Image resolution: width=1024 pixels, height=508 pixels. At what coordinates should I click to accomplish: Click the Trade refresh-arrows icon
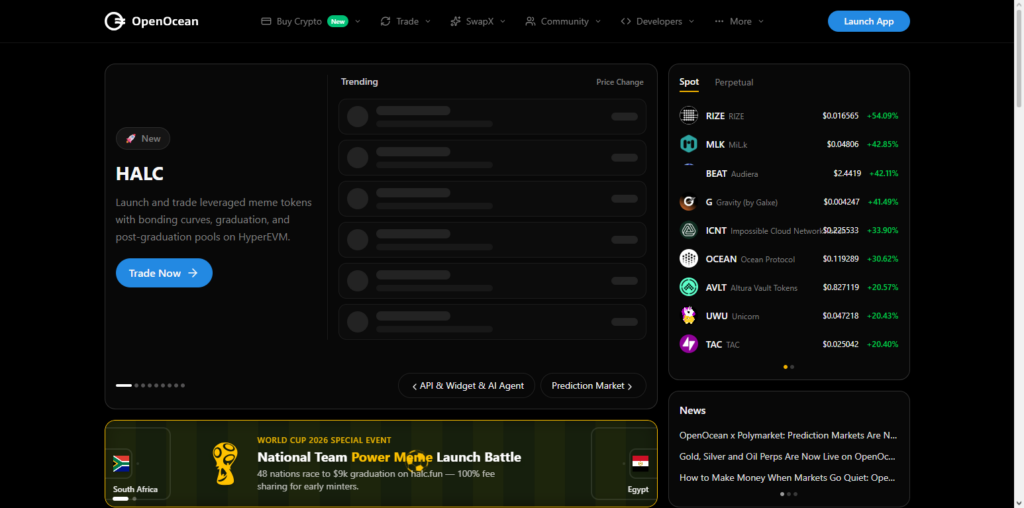pyautogui.click(x=385, y=21)
